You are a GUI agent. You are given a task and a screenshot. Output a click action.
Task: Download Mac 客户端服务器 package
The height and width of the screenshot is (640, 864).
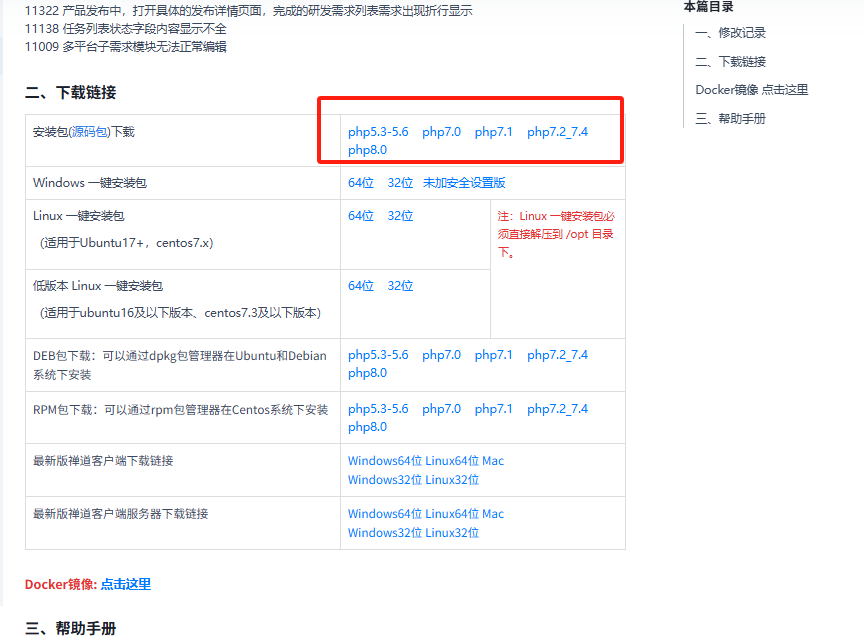493,514
